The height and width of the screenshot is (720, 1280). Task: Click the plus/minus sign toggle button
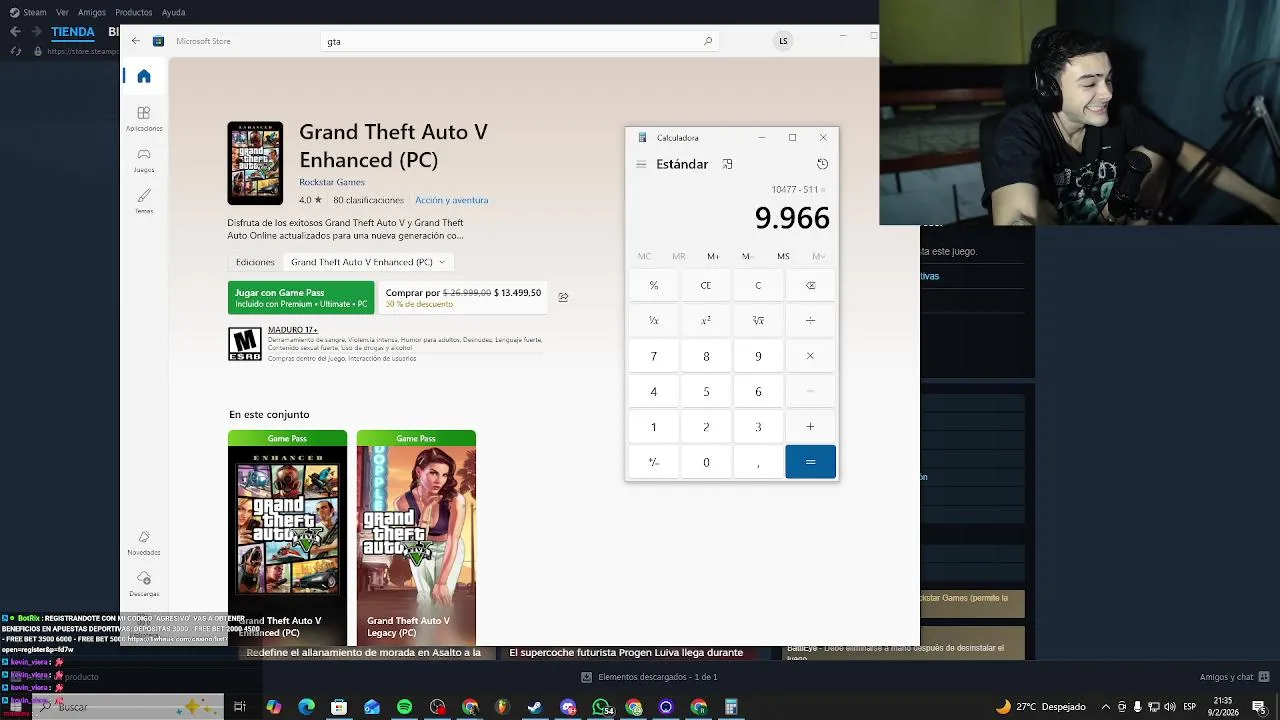[654, 462]
